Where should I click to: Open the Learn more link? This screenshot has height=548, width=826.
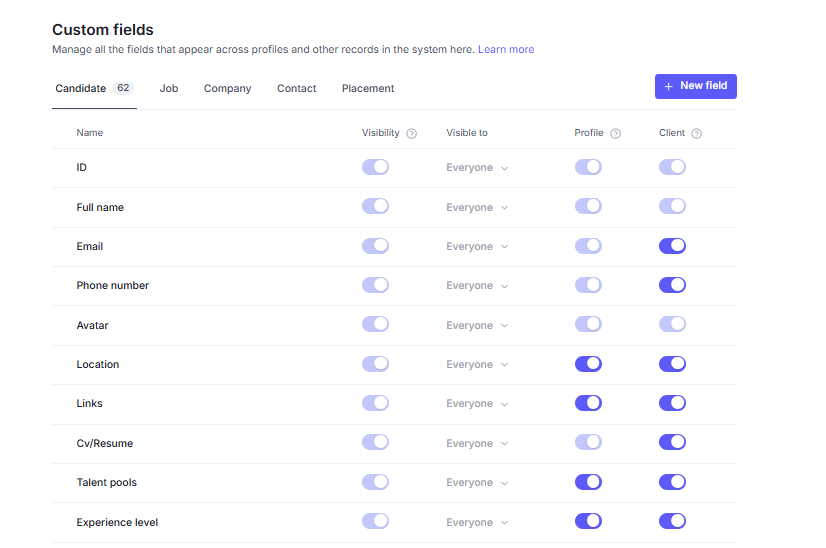pos(506,50)
